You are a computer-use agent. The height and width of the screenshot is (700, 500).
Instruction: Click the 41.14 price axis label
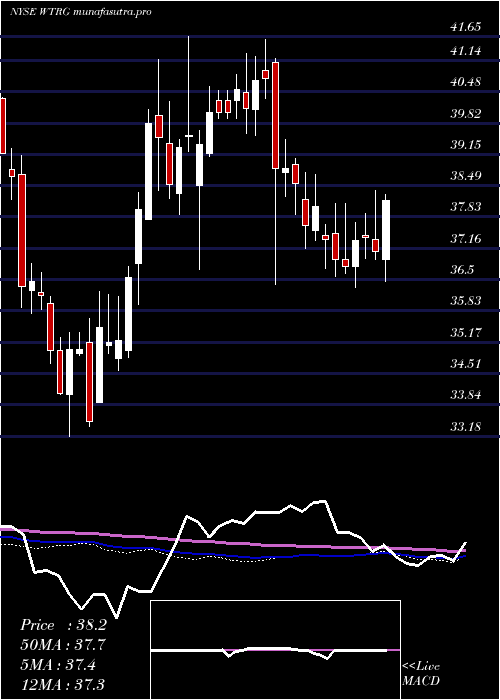coord(466,51)
